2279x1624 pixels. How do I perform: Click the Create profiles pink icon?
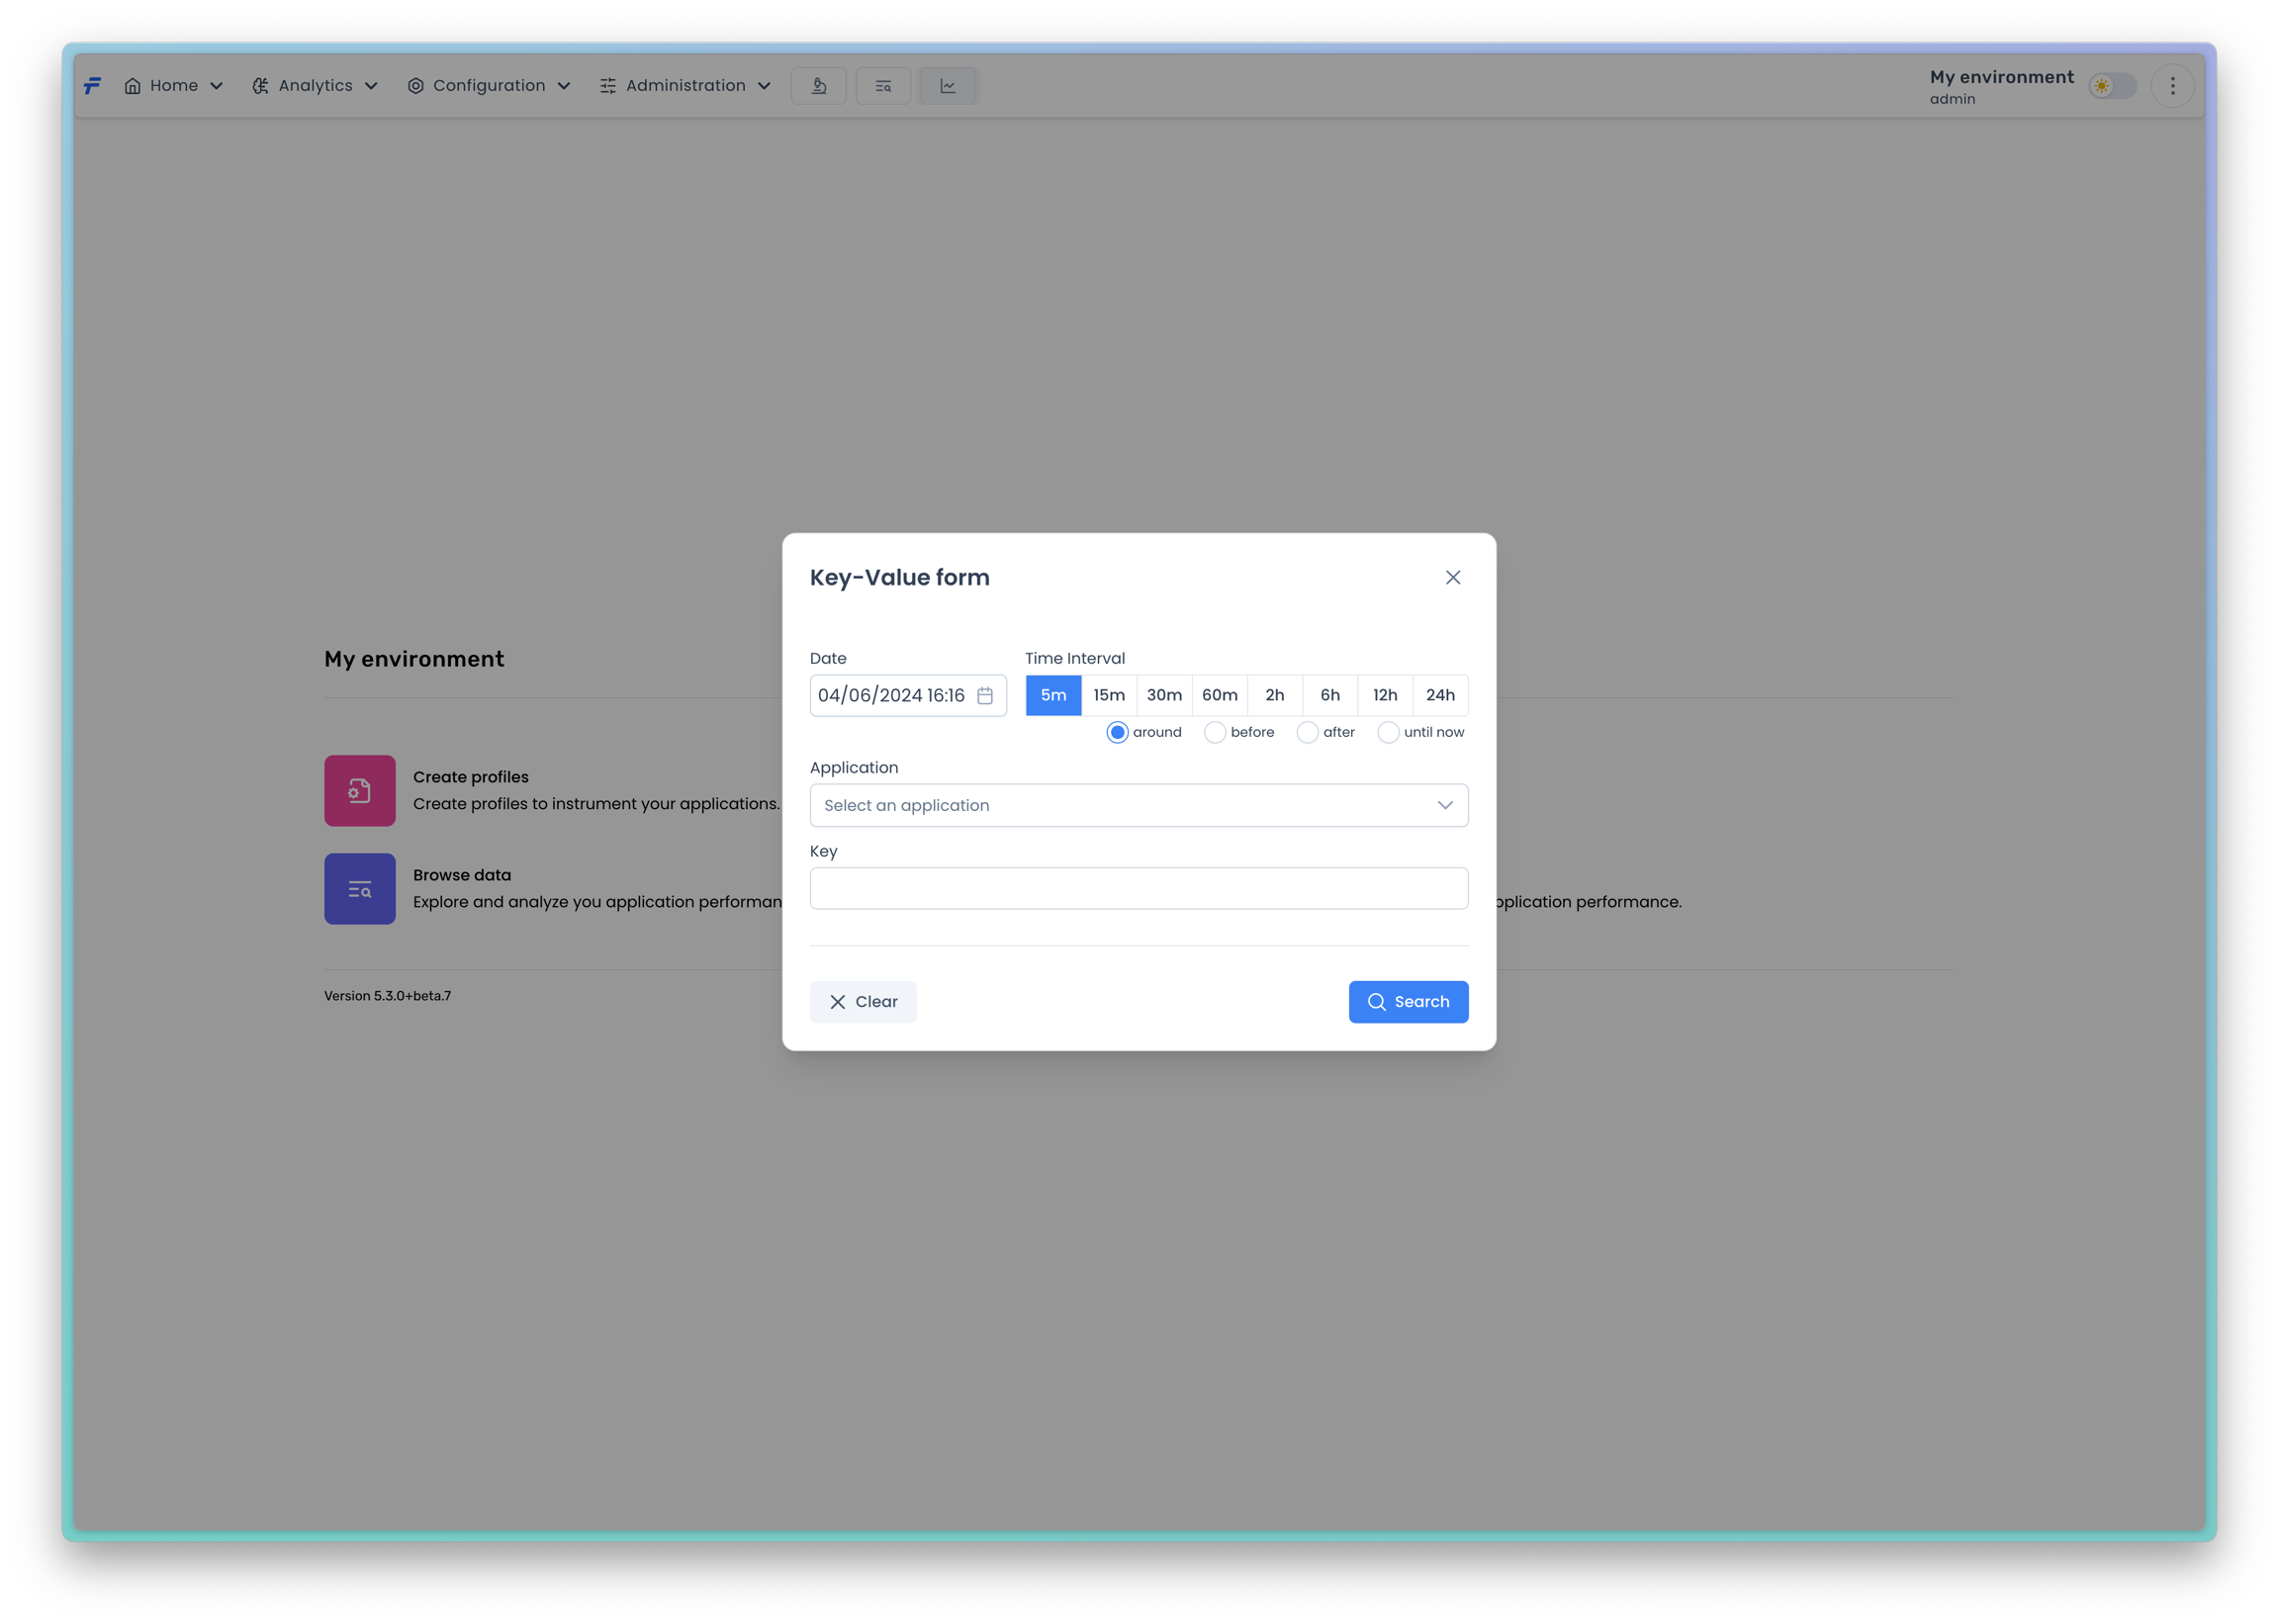point(359,790)
